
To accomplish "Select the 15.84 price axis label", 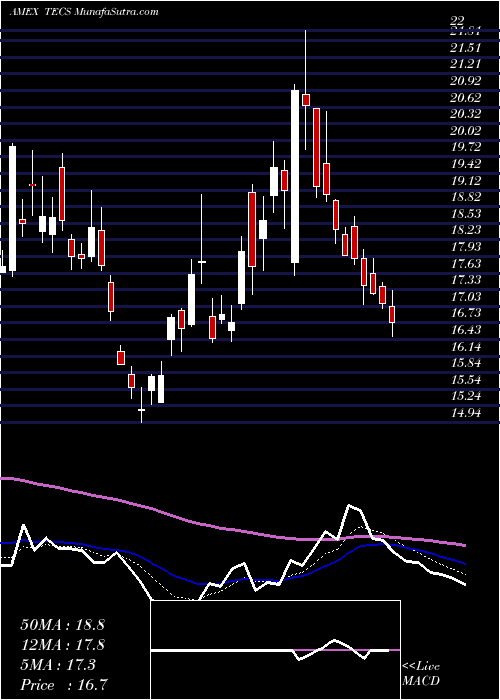I will (465, 363).
